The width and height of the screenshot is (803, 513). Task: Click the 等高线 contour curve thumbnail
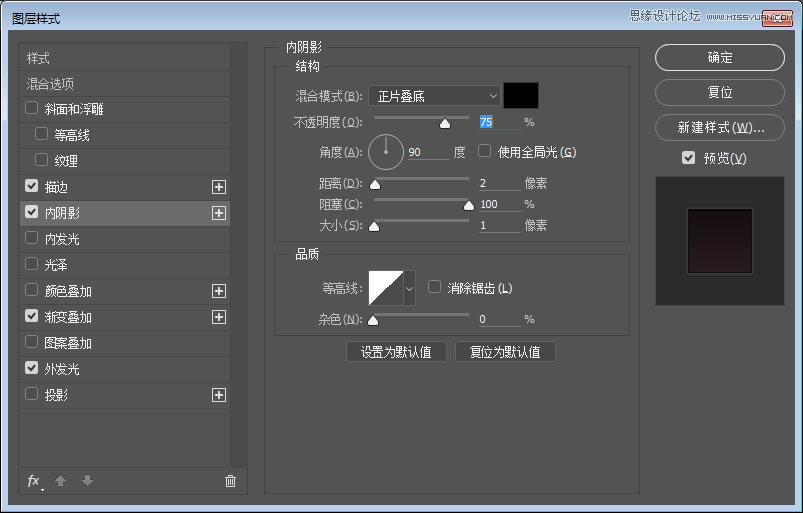tap(386, 288)
